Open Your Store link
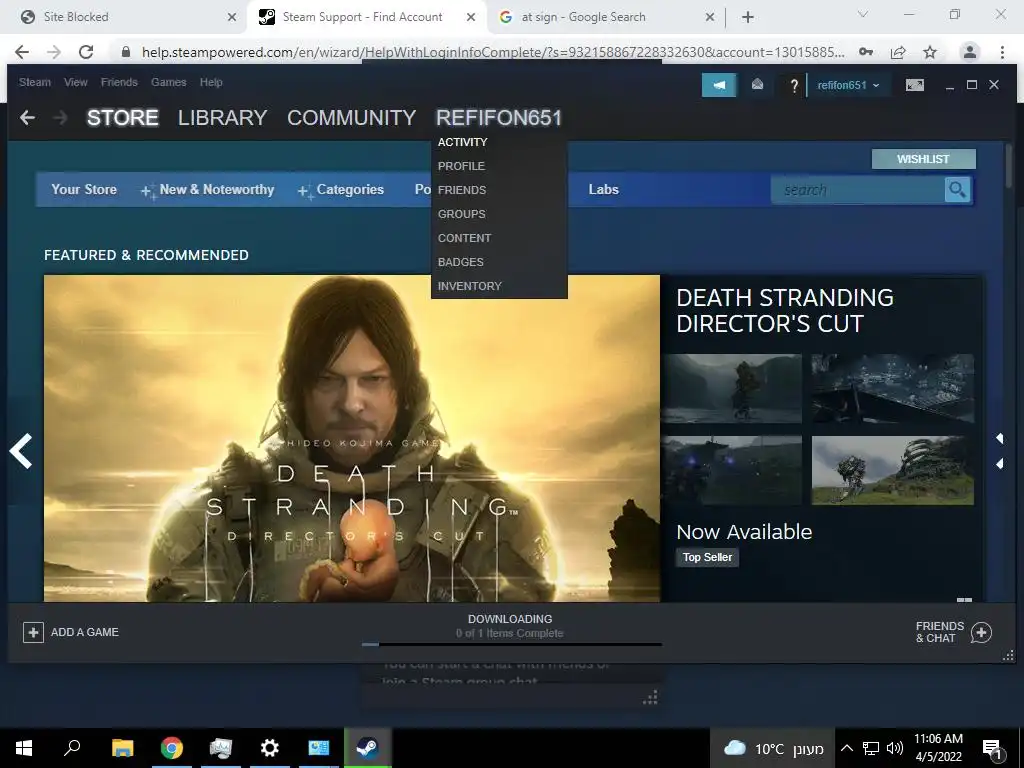The image size is (1024, 768). point(84,189)
